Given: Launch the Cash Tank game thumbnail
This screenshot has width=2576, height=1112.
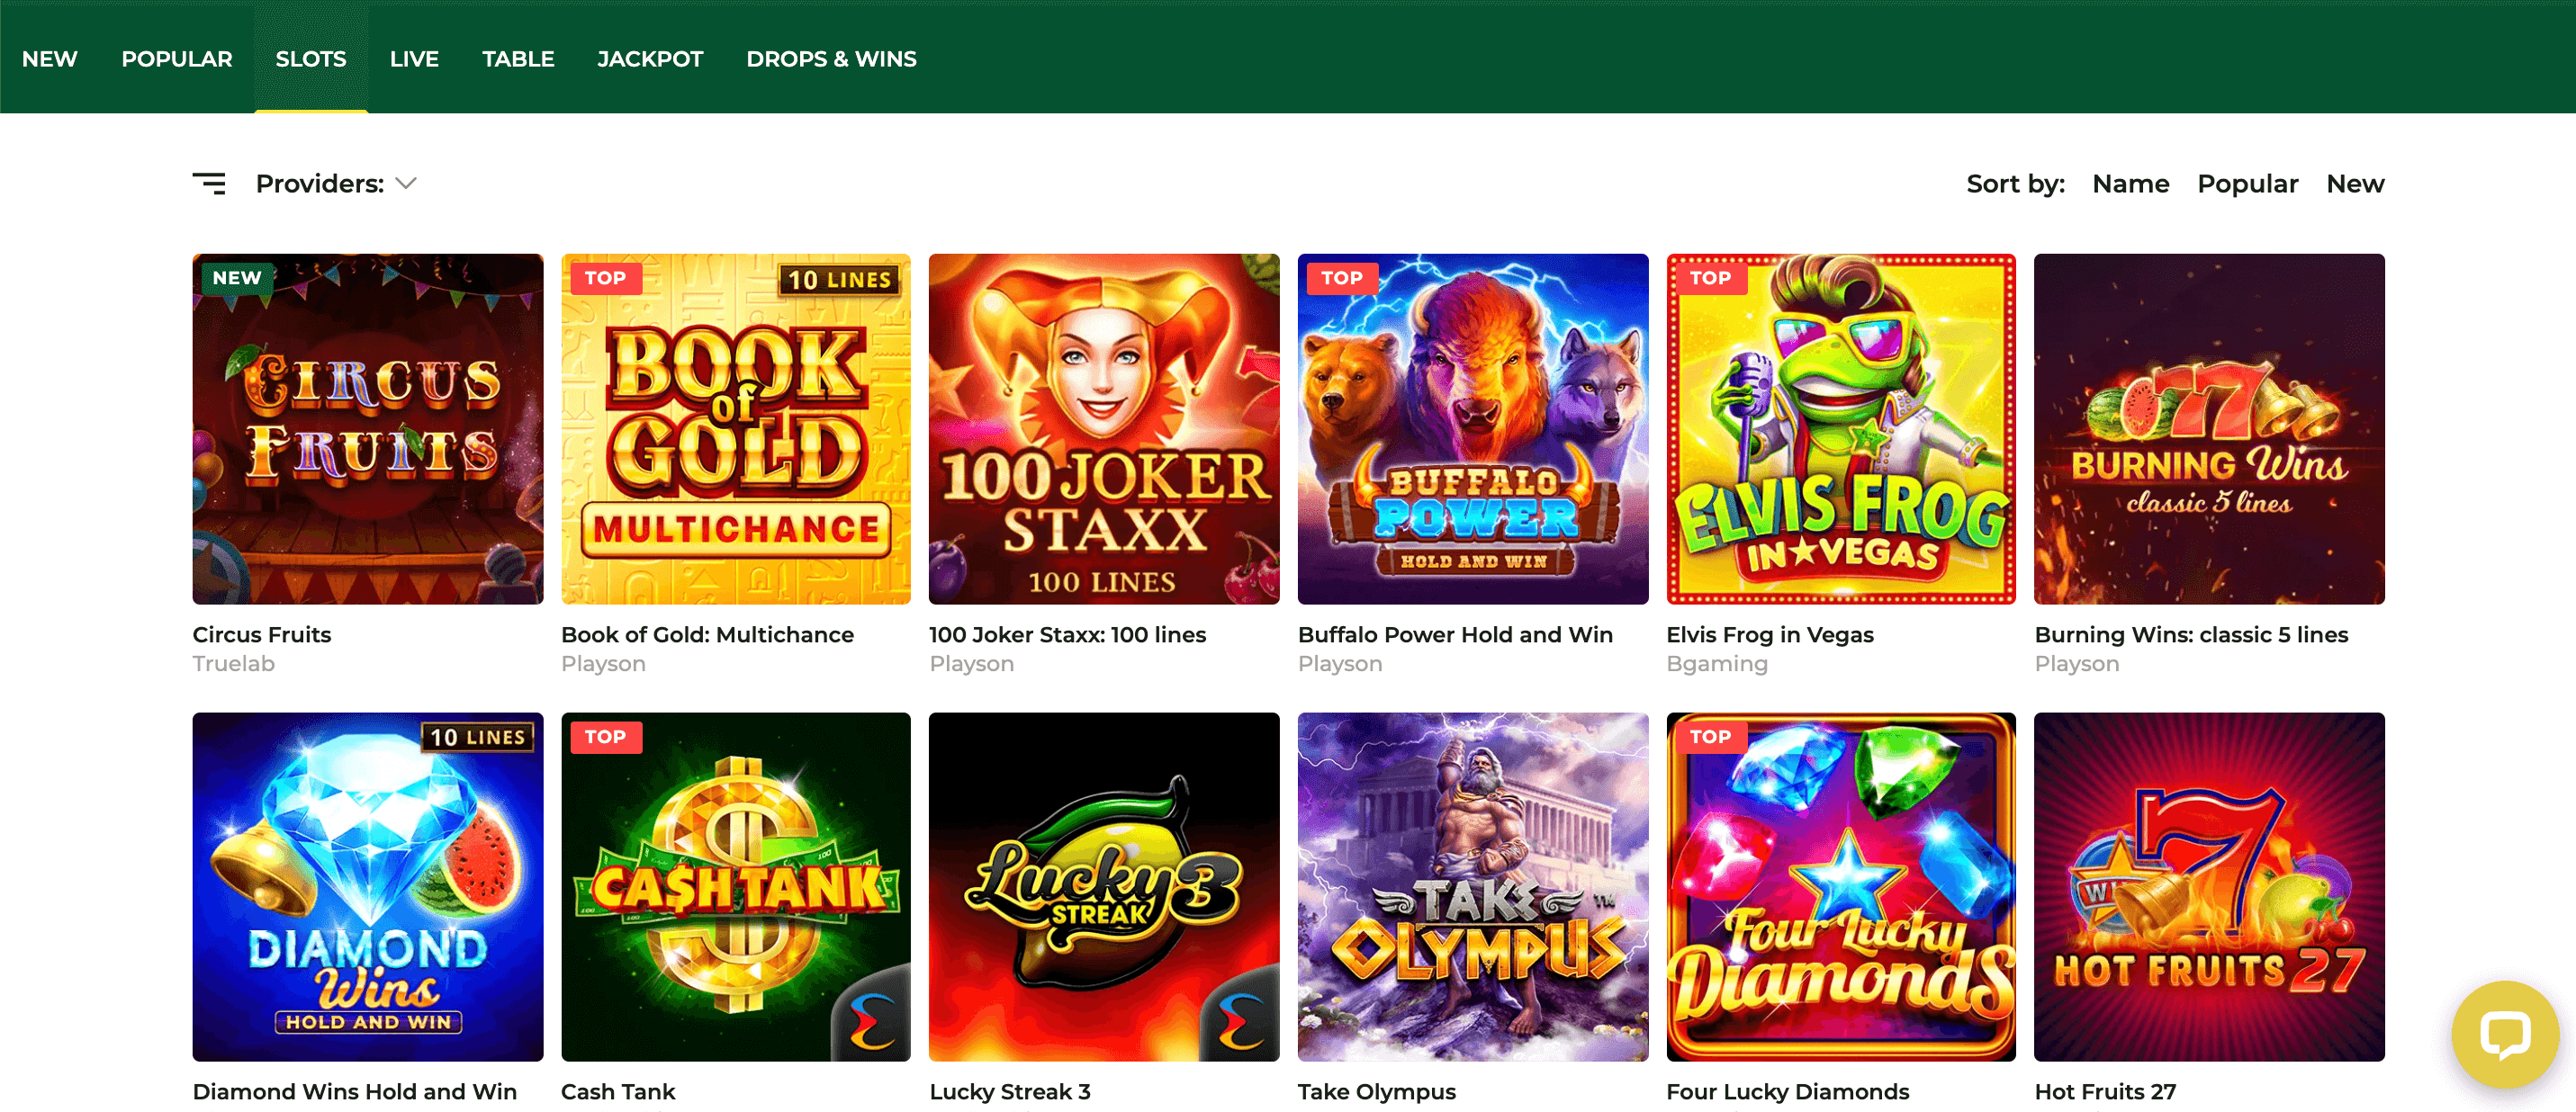Looking at the screenshot, I should coord(736,886).
